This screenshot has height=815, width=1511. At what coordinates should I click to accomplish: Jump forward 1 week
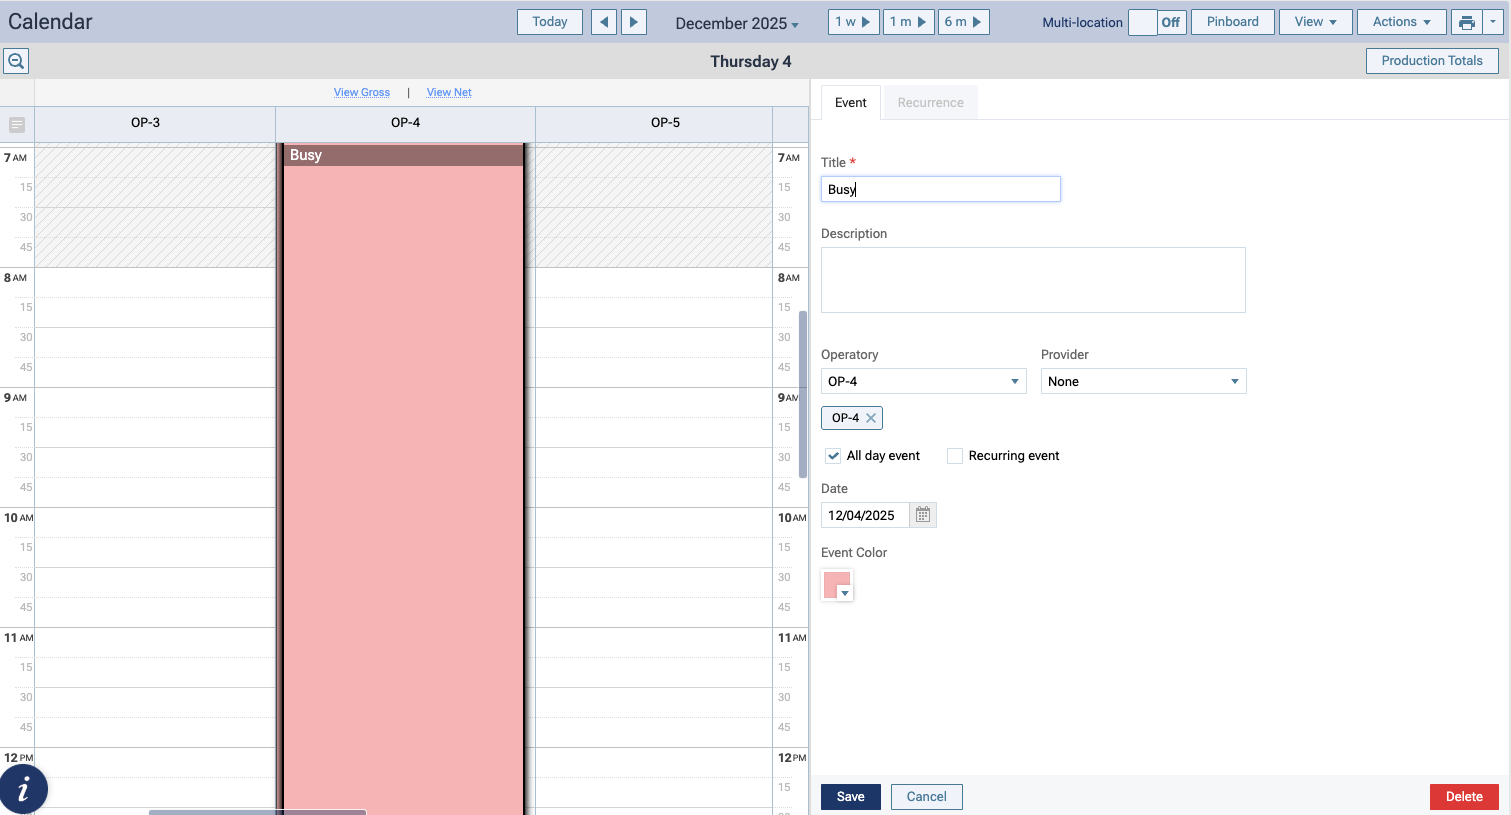tap(853, 22)
